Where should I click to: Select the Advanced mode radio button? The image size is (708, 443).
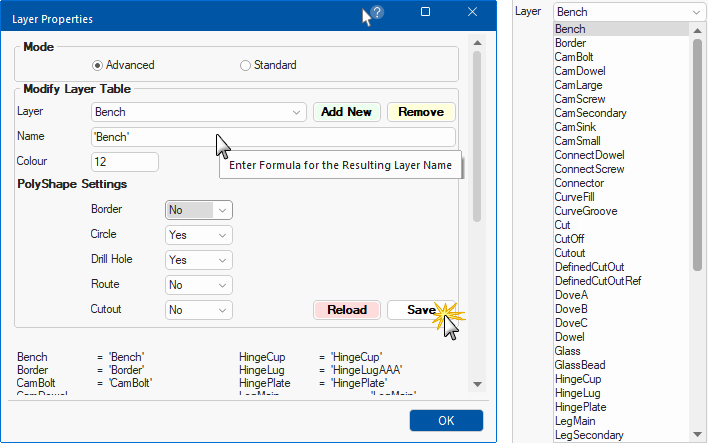point(98,65)
